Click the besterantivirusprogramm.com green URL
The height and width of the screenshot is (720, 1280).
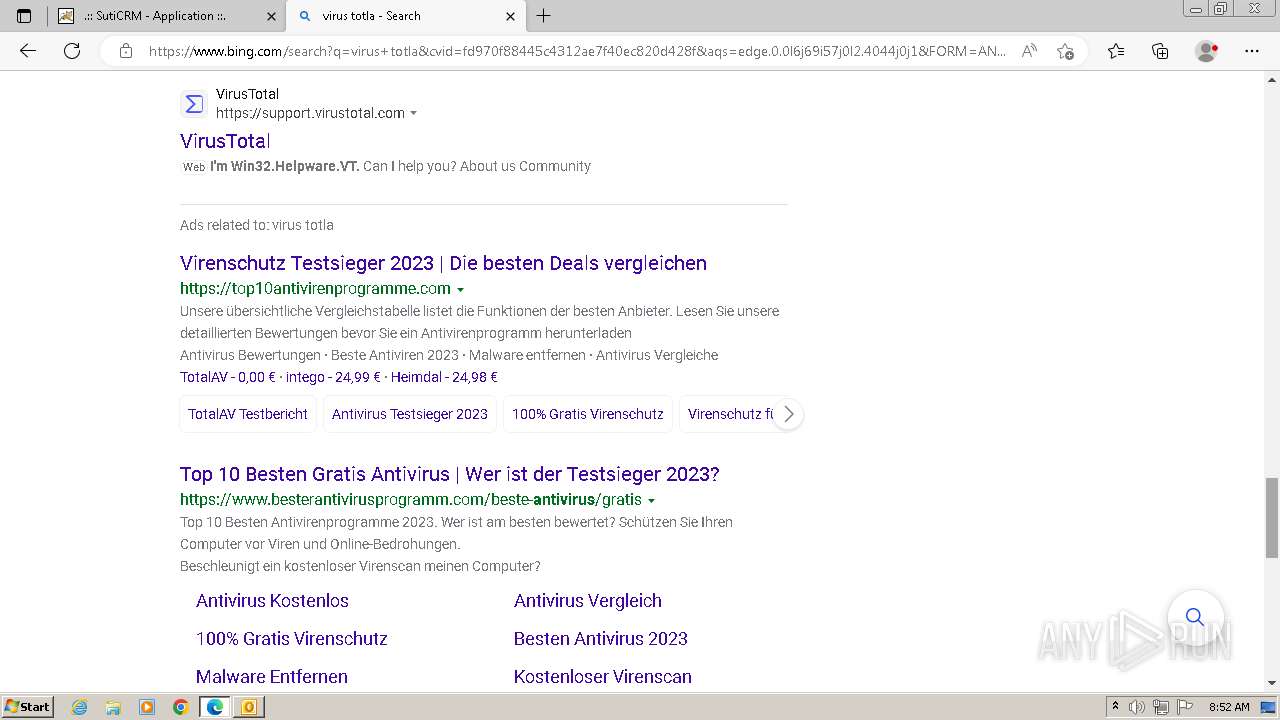(x=411, y=500)
